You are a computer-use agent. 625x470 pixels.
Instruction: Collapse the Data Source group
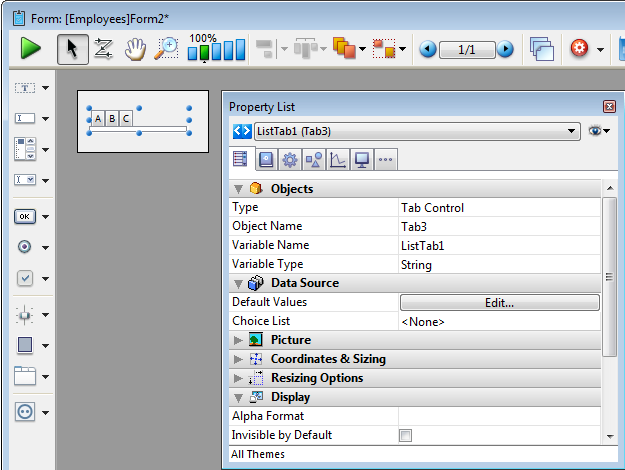(x=238, y=283)
